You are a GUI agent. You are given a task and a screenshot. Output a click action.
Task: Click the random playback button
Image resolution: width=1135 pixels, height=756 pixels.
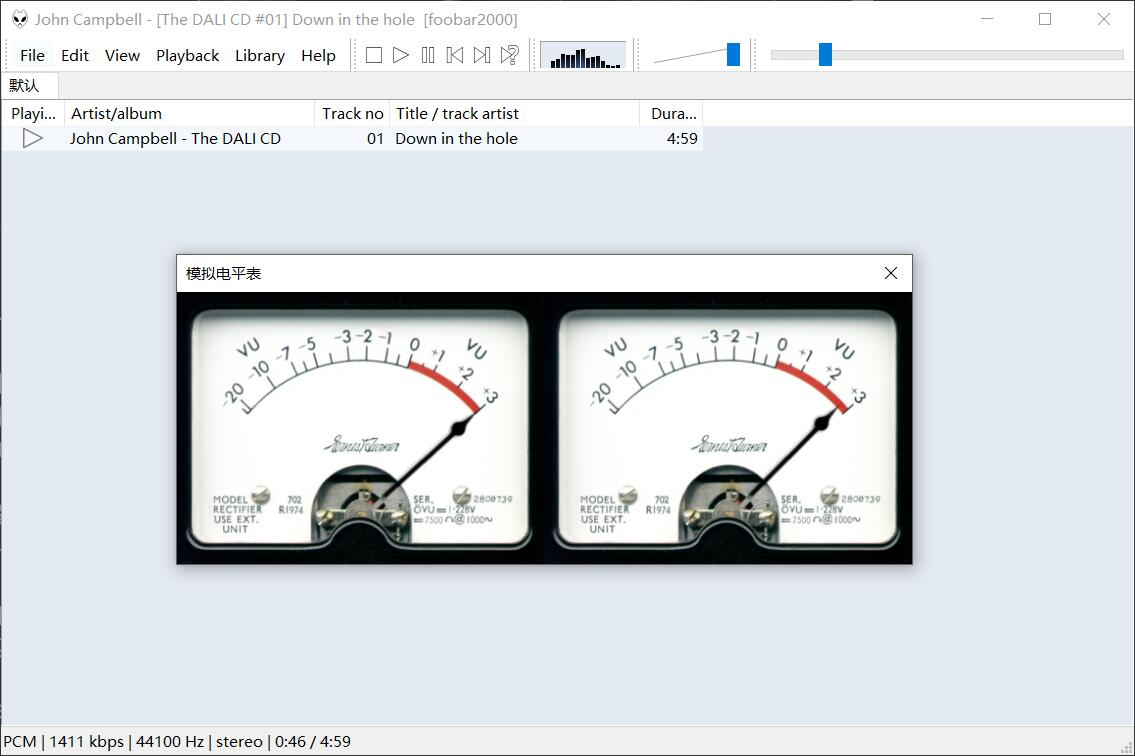(x=509, y=56)
